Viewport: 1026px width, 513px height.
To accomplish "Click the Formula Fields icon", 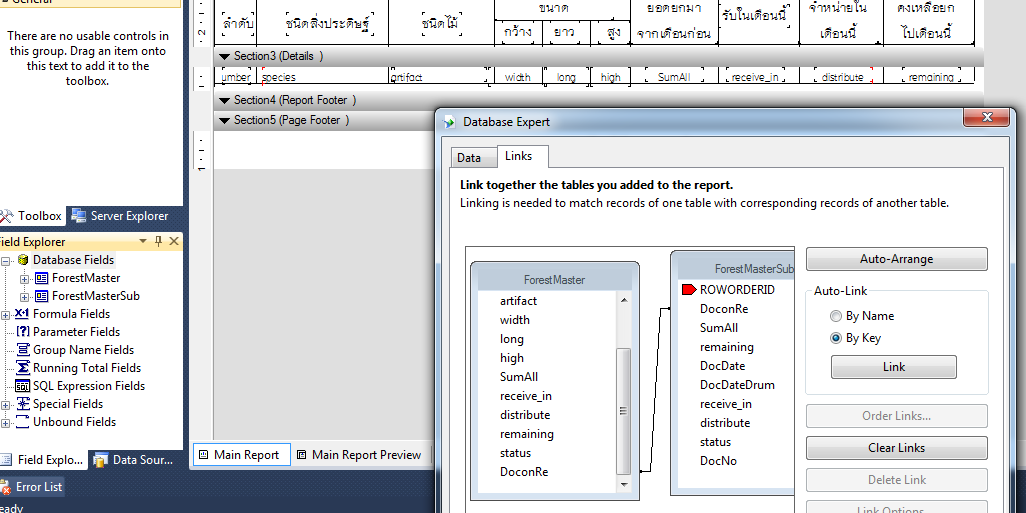I will tap(23, 314).
